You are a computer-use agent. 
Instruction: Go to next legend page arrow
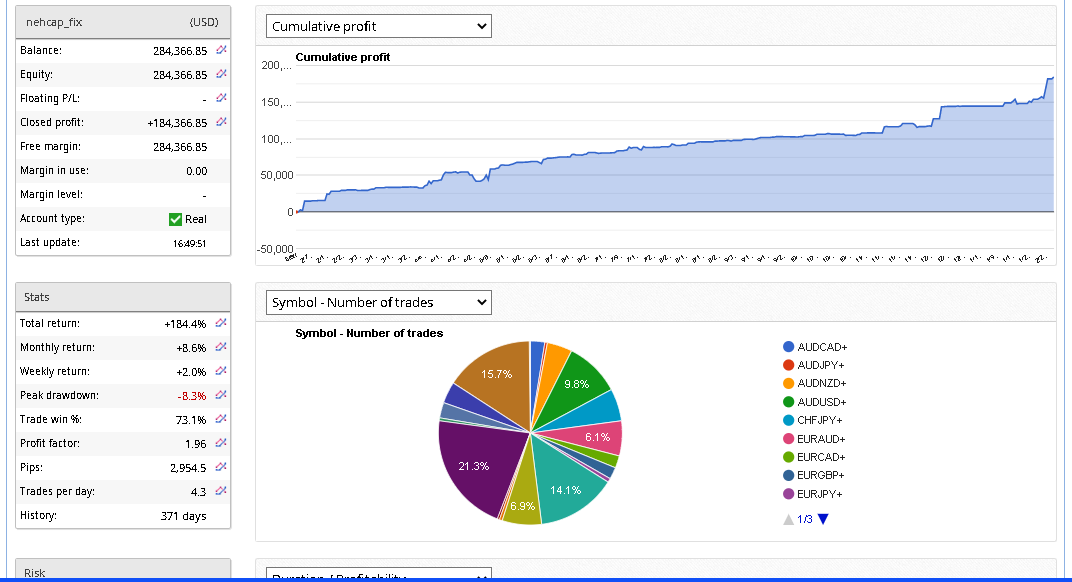click(x=823, y=519)
